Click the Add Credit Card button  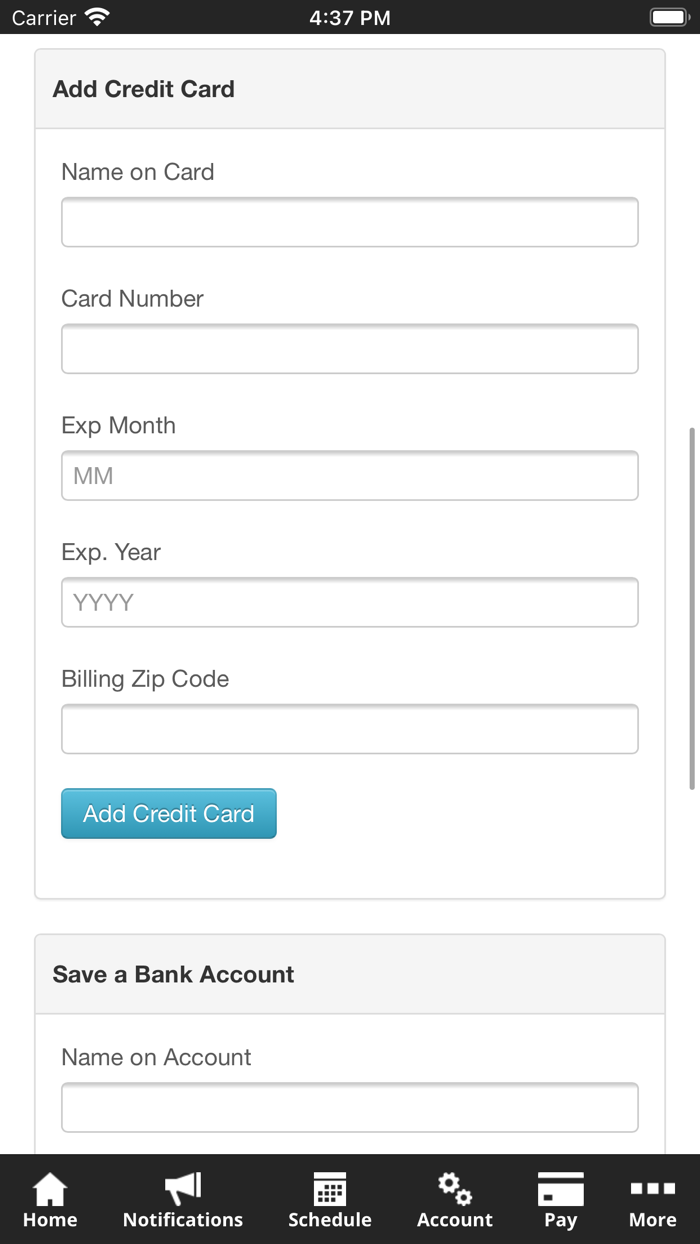pyautogui.click(x=169, y=814)
